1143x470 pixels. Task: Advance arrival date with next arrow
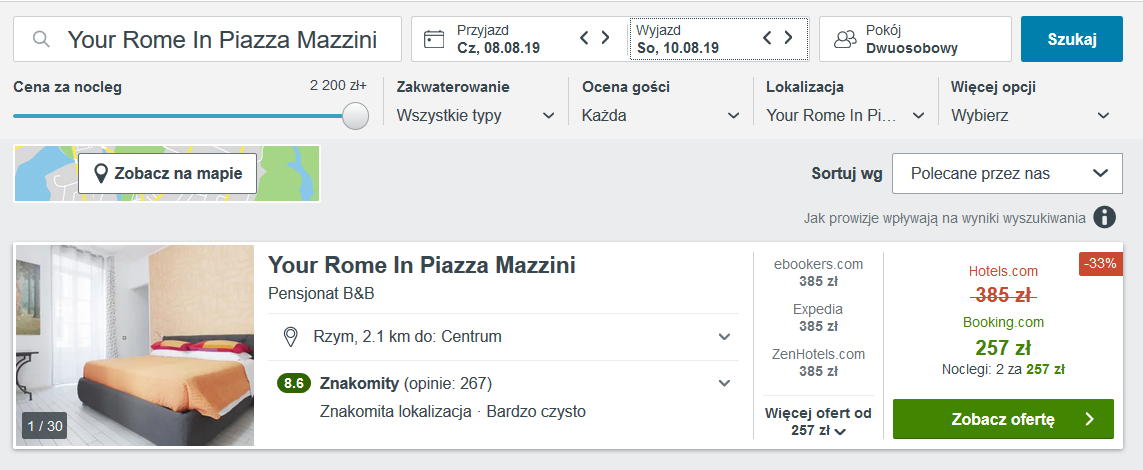pyautogui.click(x=605, y=37)
